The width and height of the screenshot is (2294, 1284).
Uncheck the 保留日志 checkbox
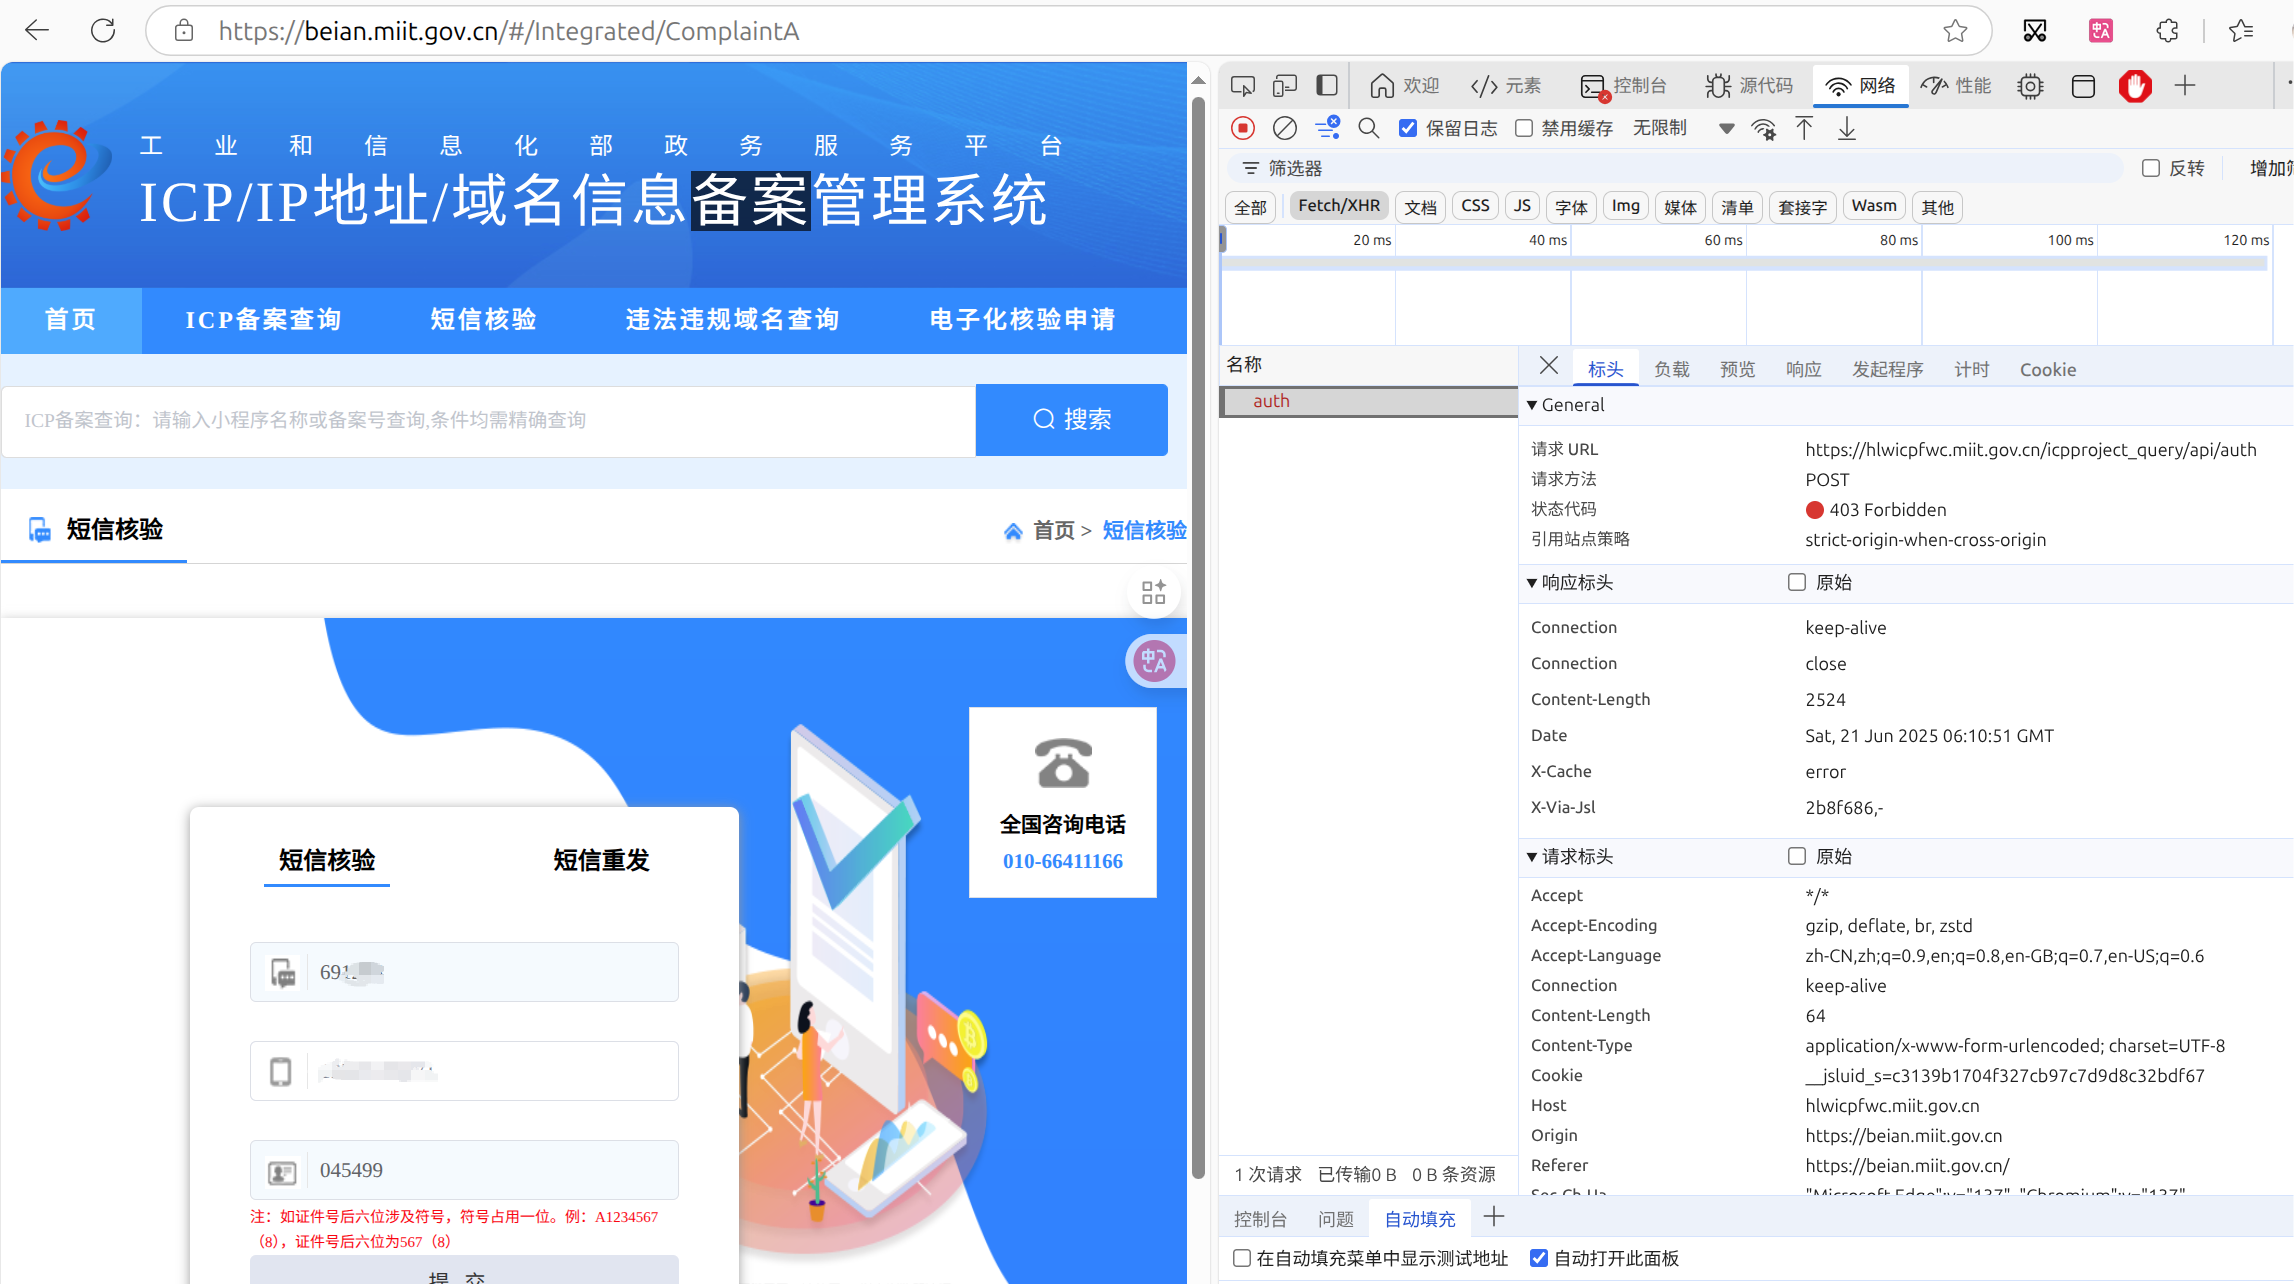pos(1408,128)
